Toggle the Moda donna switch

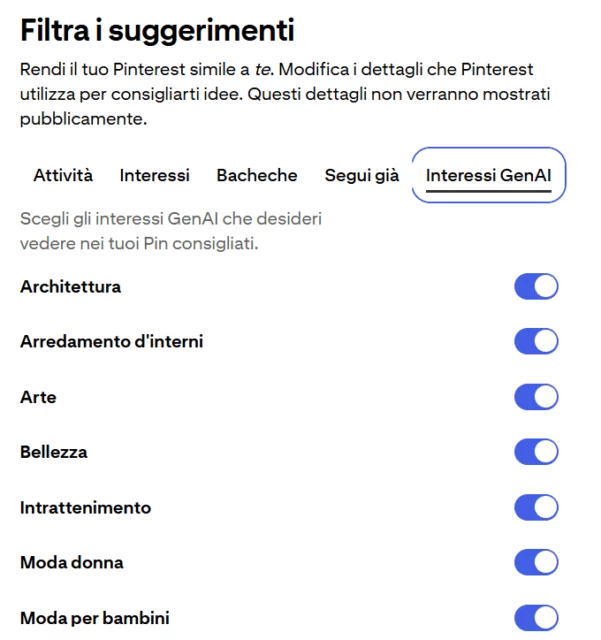(536, 563)
